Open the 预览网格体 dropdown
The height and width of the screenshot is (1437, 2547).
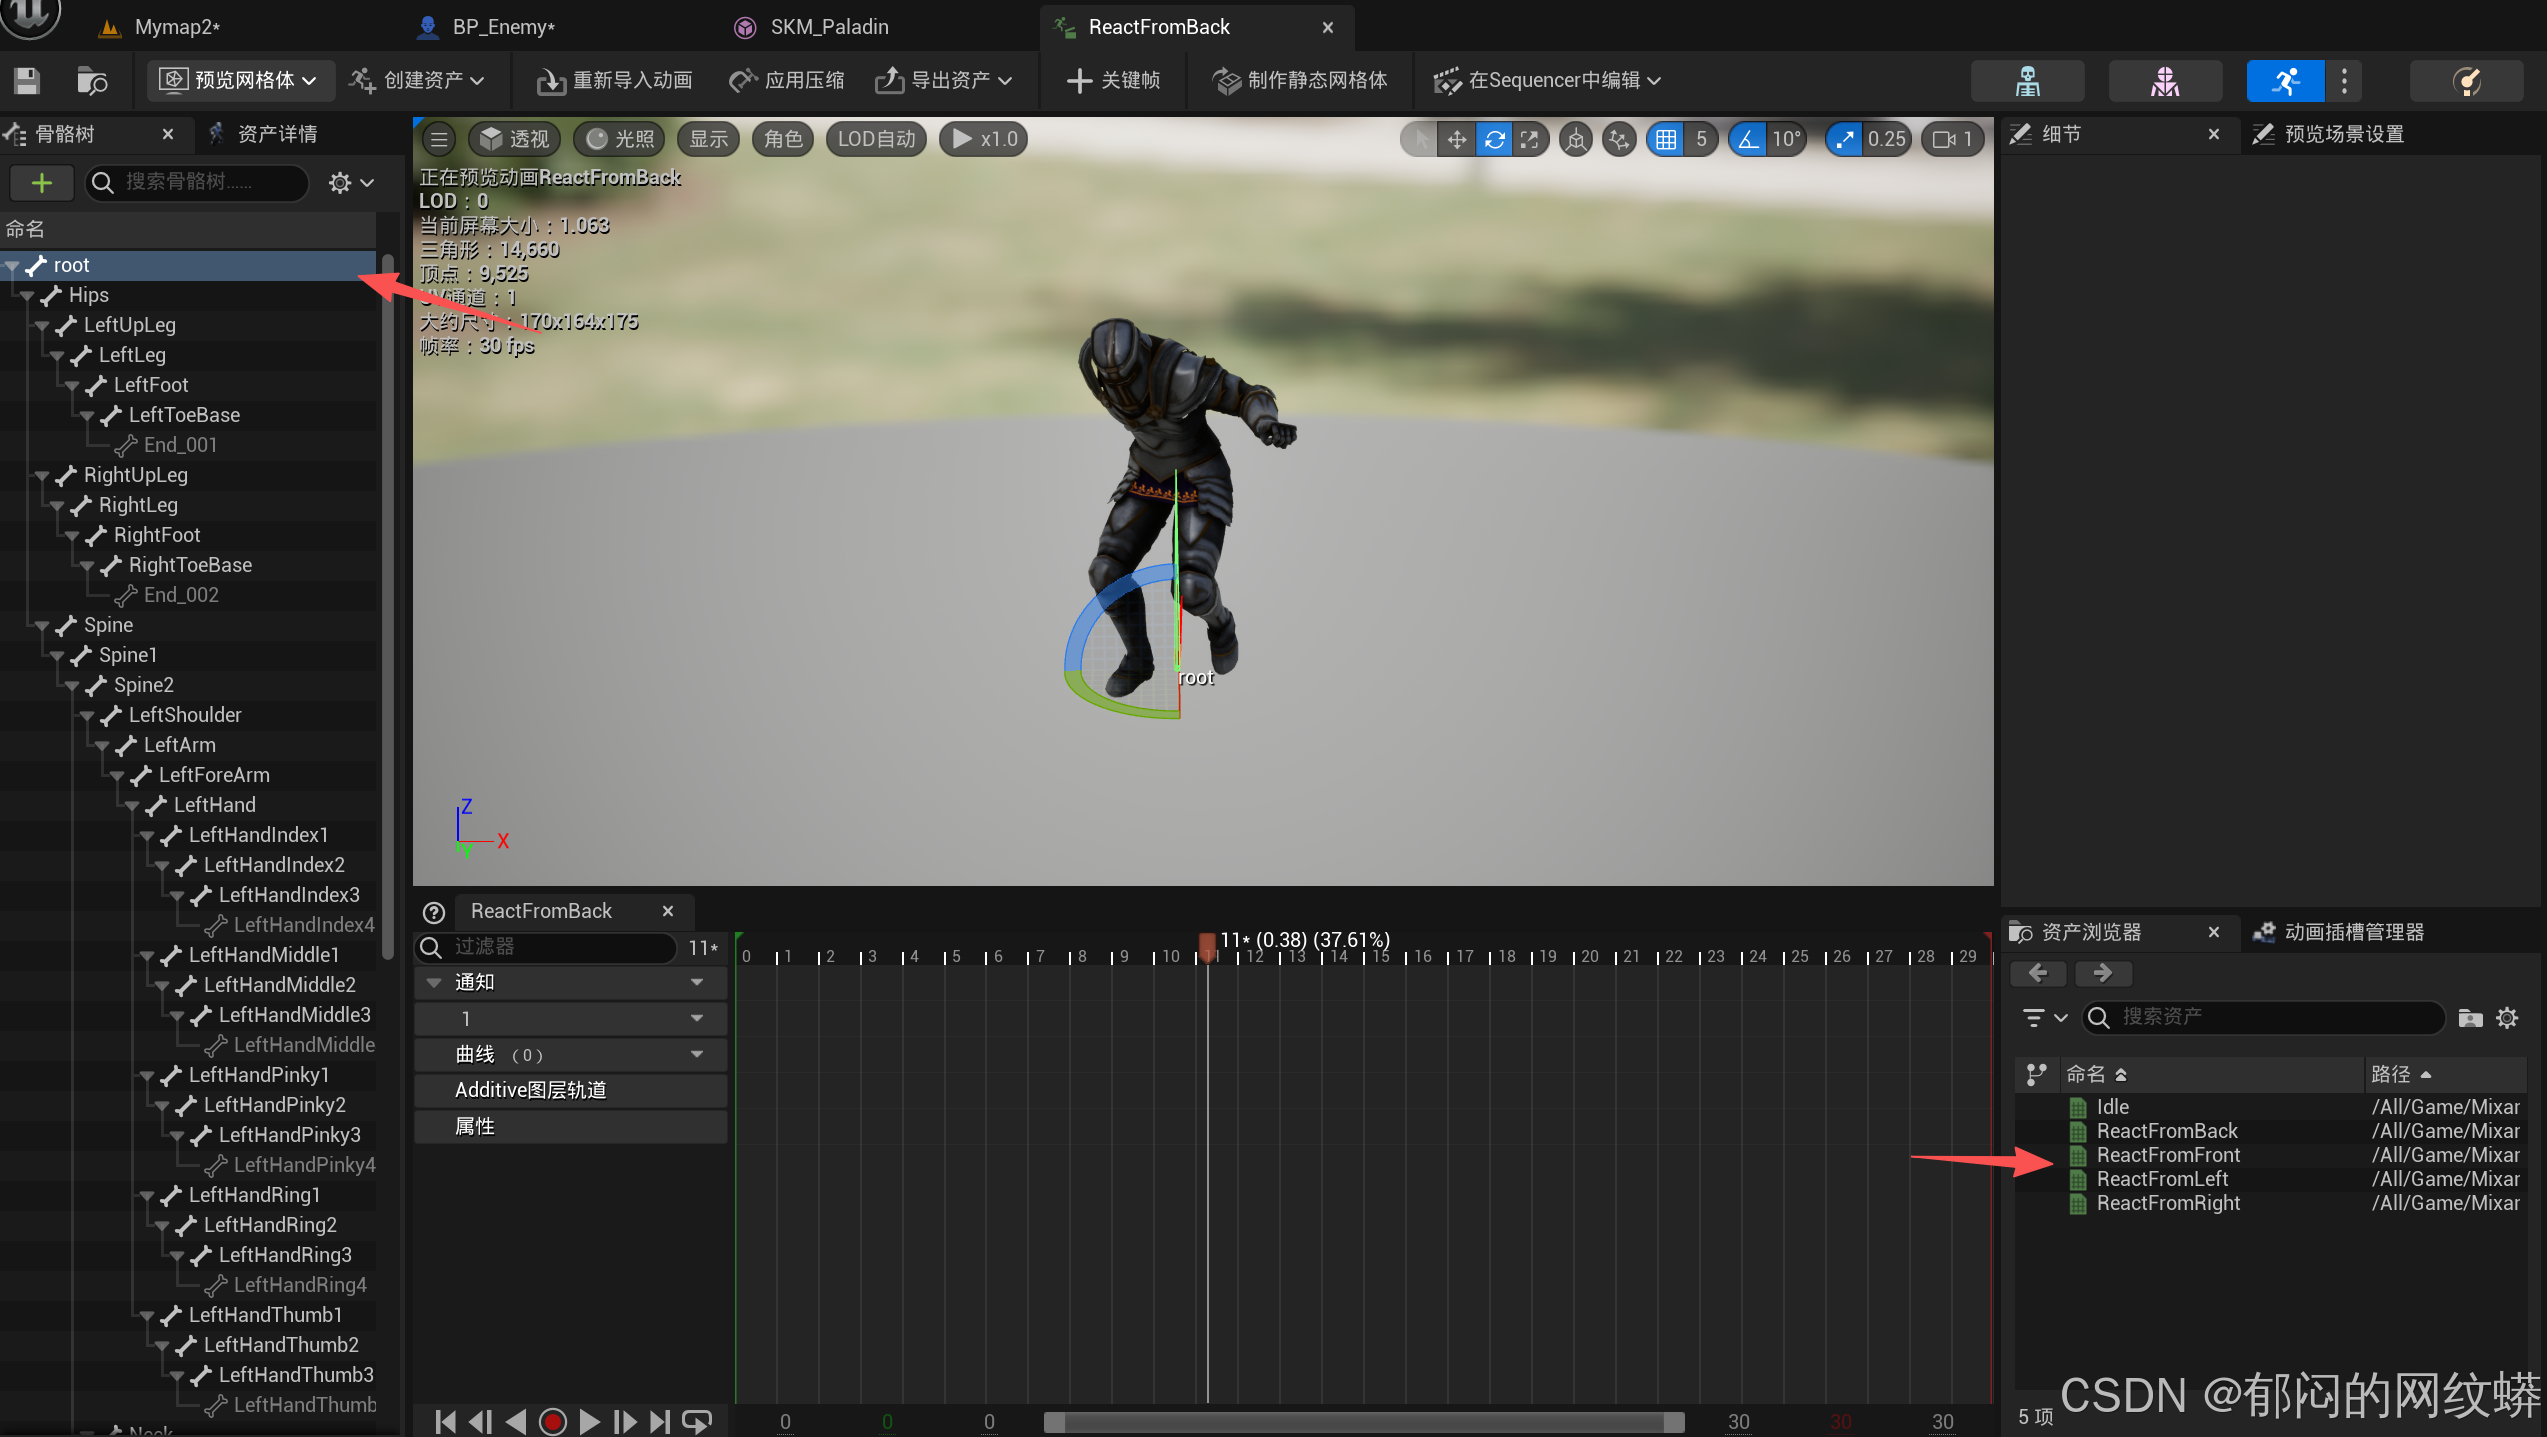[x=240, y=80]
